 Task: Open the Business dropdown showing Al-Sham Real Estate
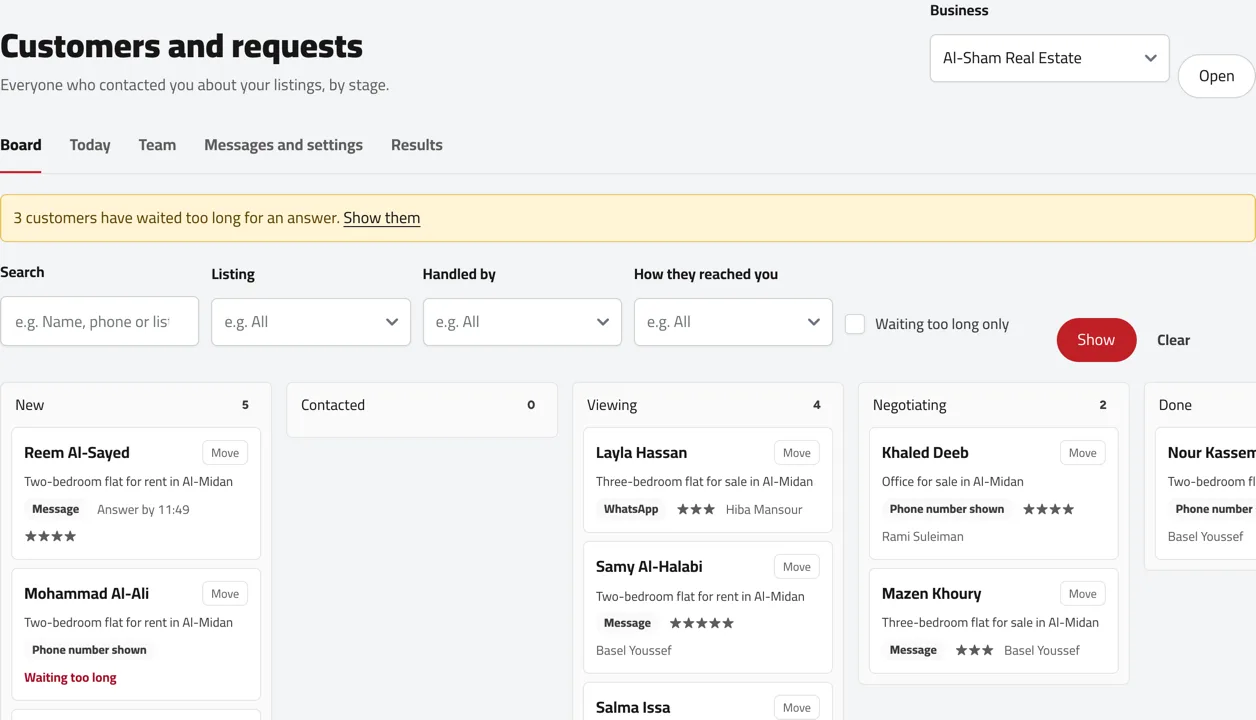click(1049, 58)
